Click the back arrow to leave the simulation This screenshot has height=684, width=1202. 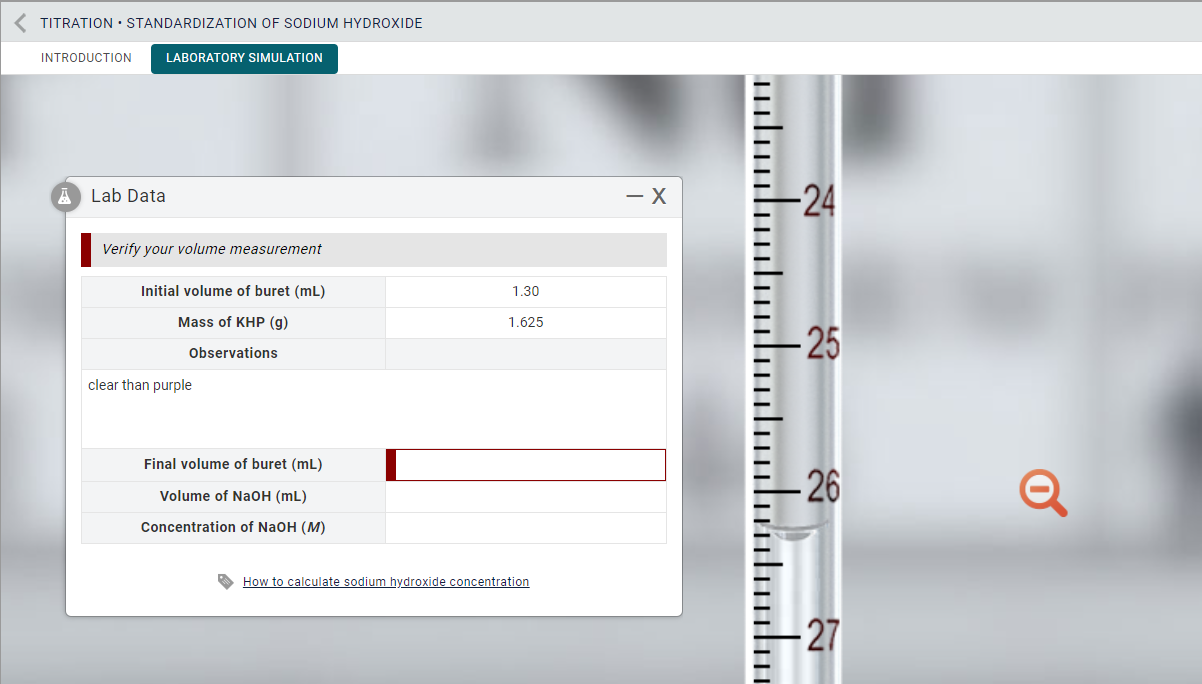(19, 22)
